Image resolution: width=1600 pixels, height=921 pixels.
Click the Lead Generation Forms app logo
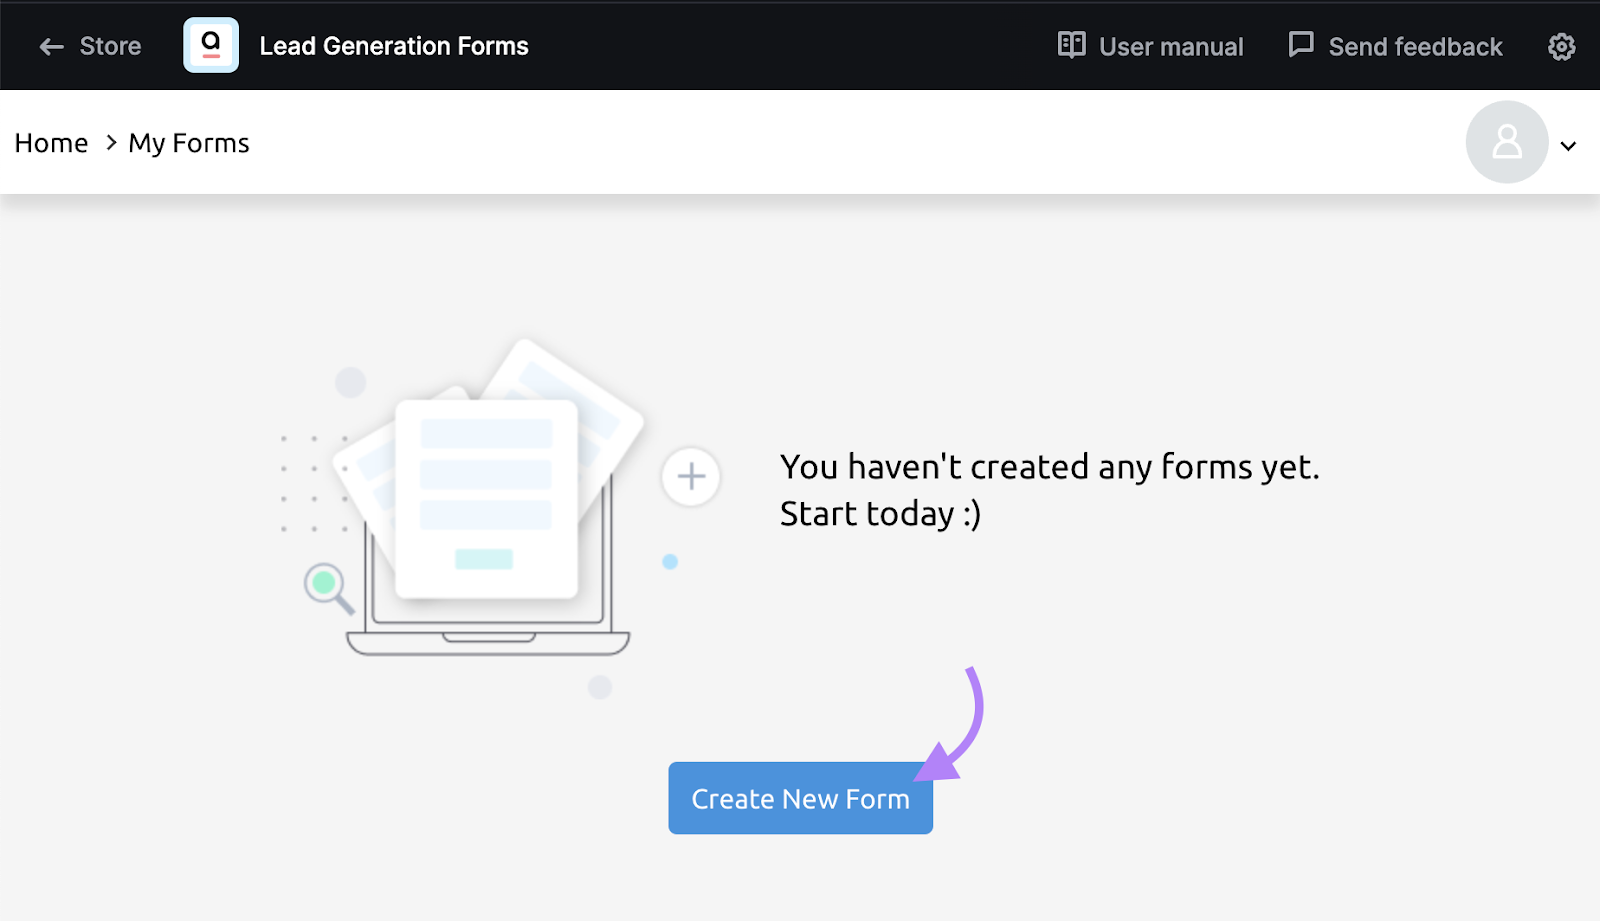(x=210, y=45)
